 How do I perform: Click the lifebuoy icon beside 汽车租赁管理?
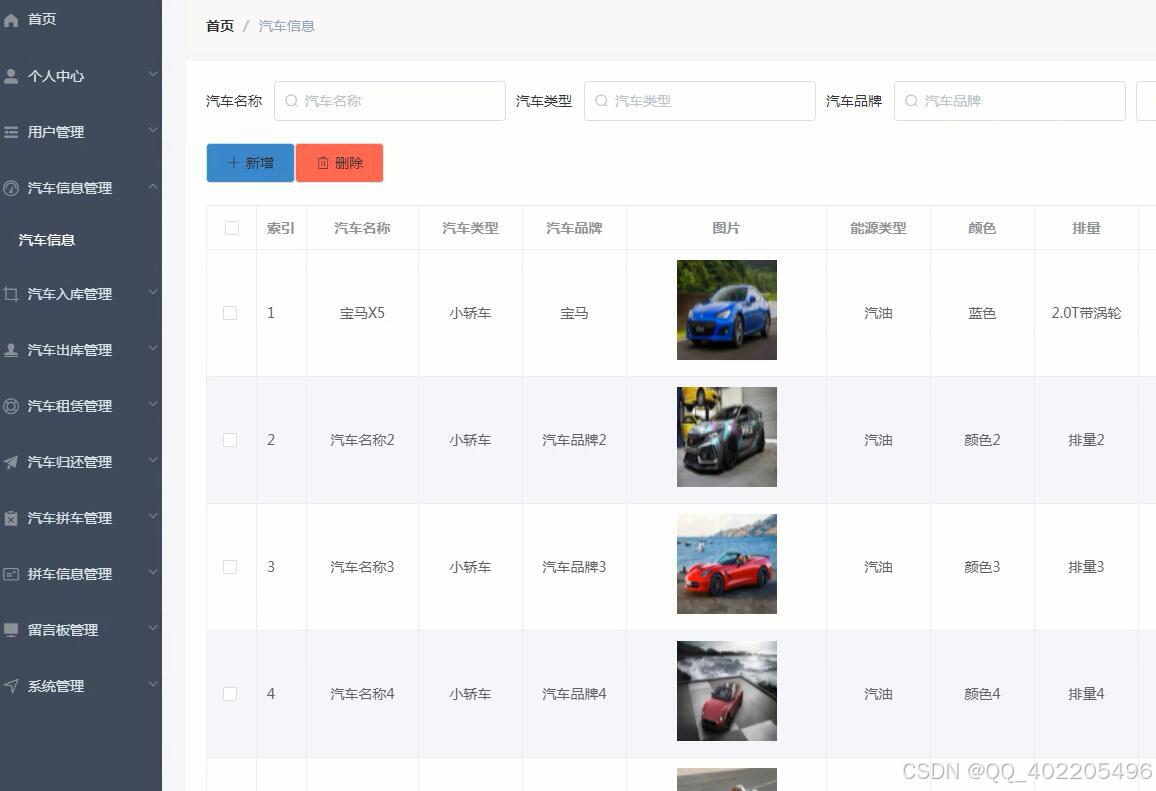[x=10, y=406]
